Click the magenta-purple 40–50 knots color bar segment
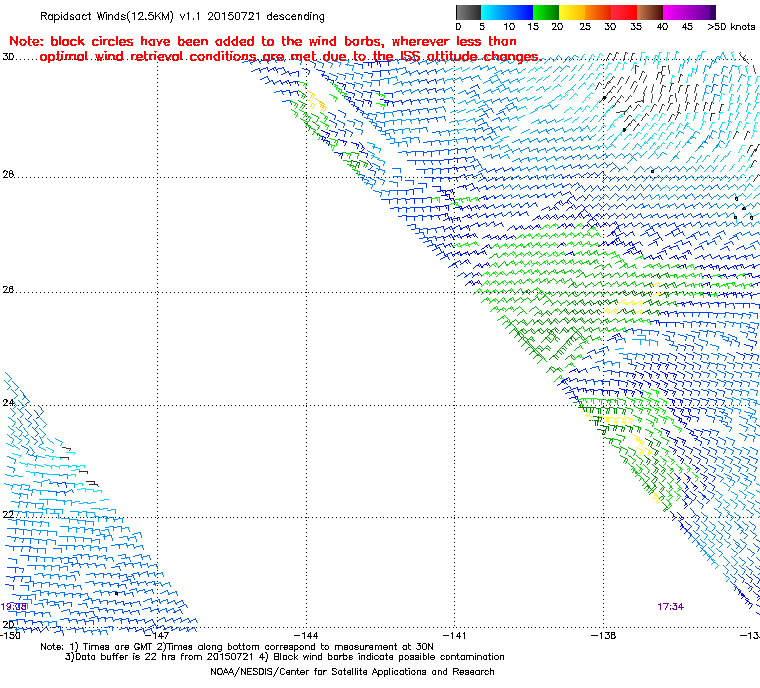760x688 pixels. pos(686,12)
